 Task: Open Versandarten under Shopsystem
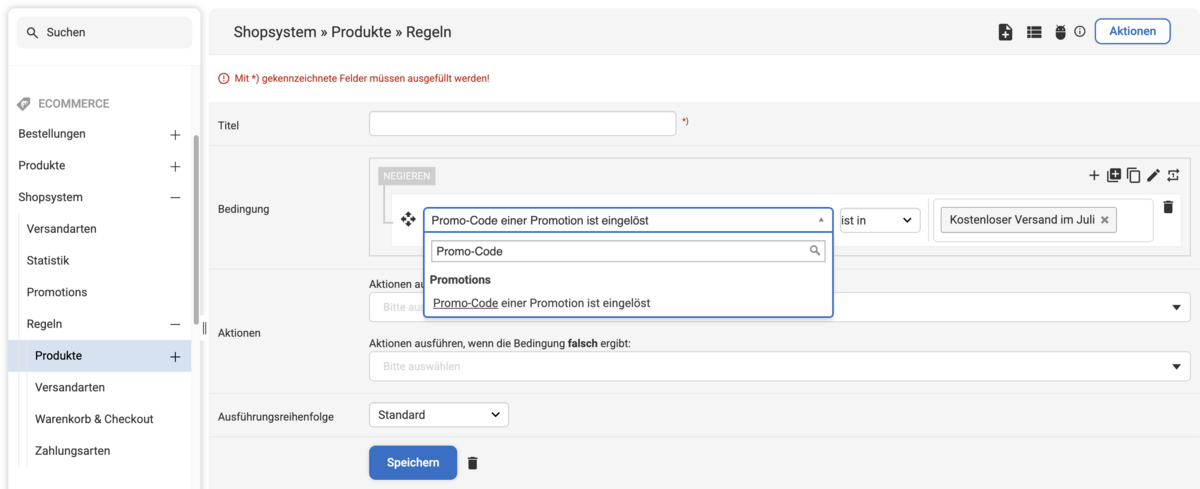click(62, 229)
